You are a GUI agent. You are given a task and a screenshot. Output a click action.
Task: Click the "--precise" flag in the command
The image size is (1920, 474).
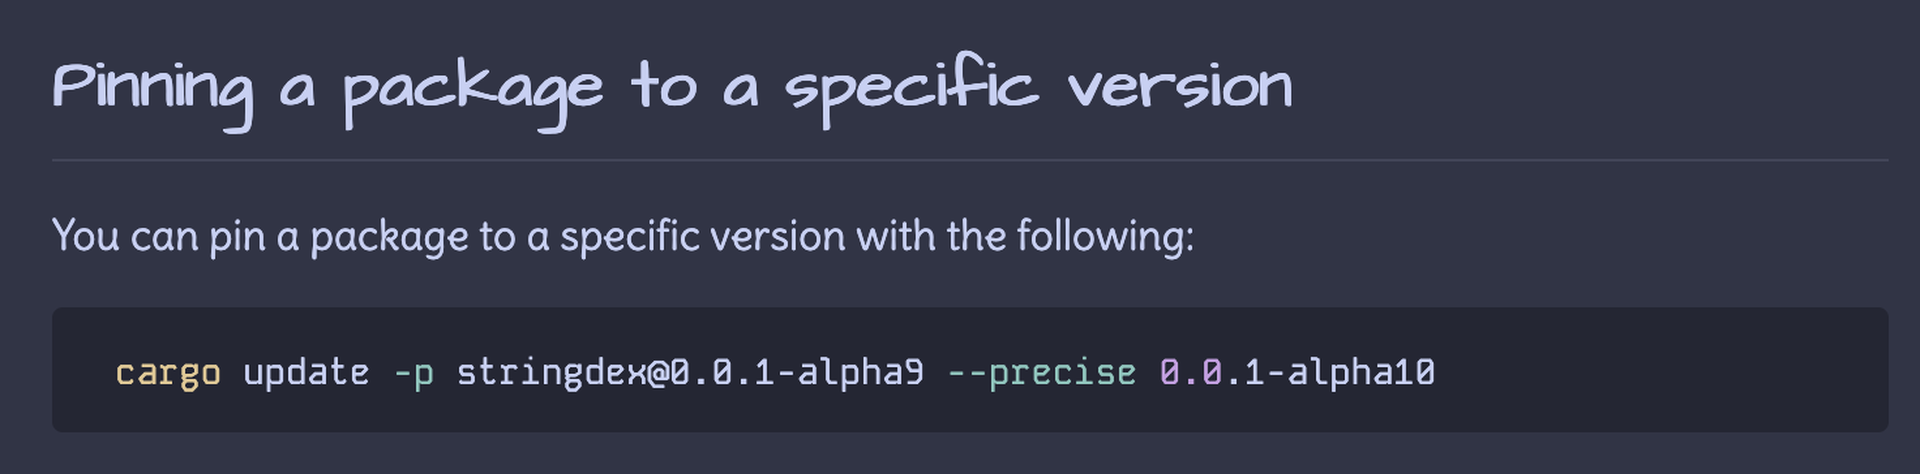coord(1041,373)
